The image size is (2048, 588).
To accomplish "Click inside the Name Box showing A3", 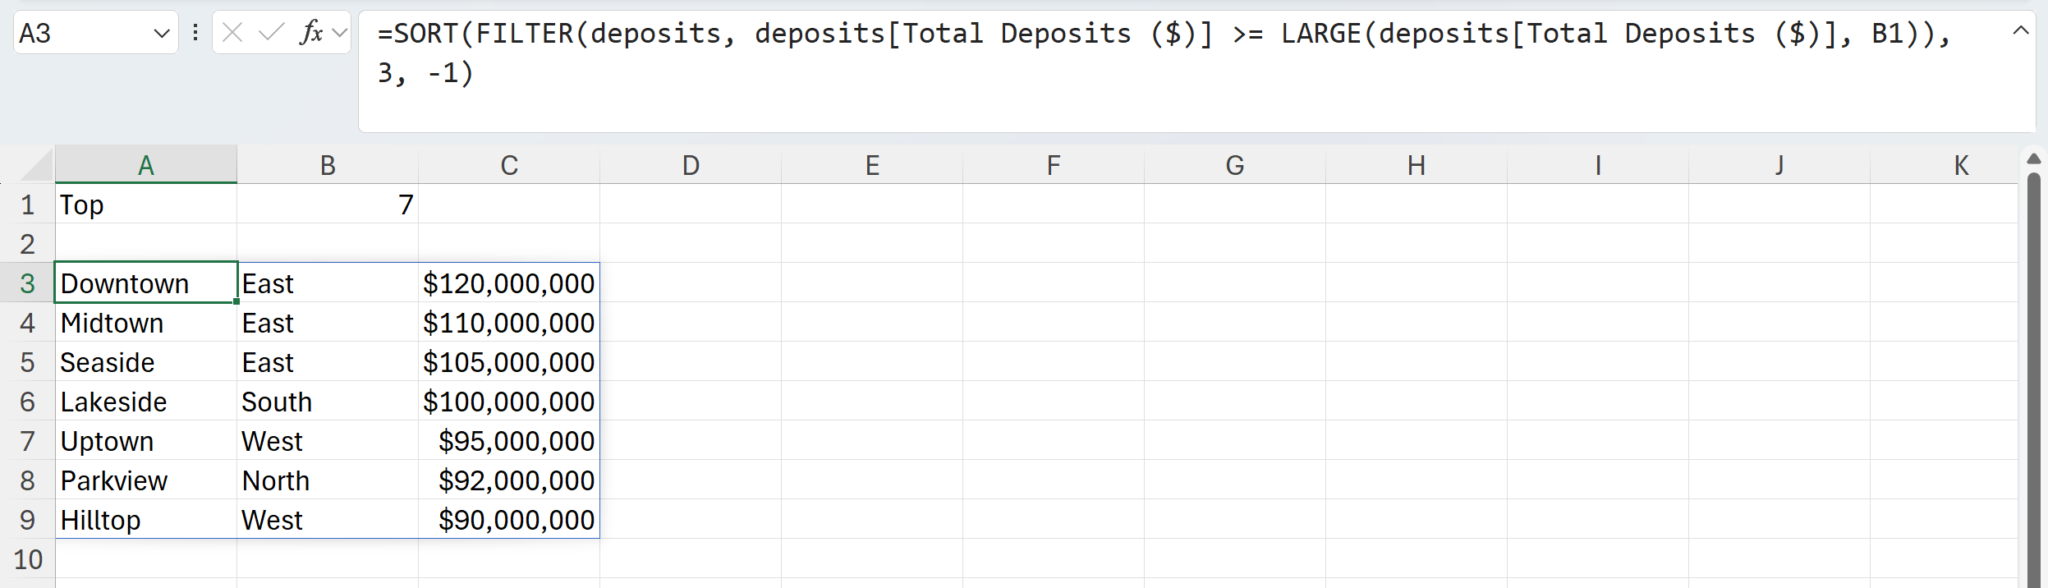I will pos(82,33).
